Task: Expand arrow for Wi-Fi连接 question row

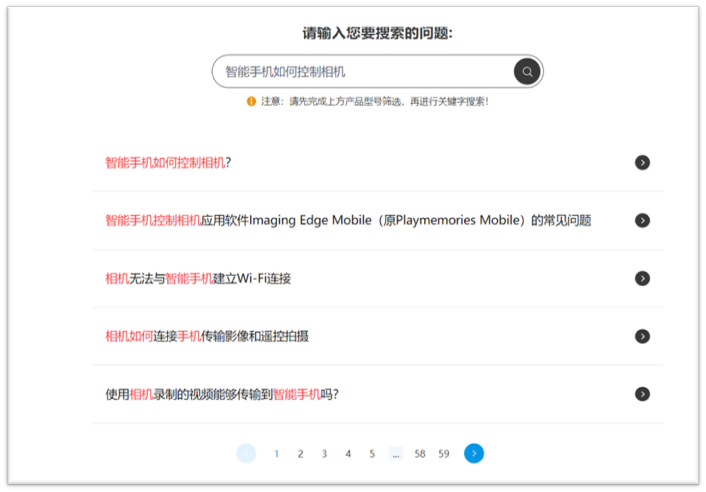Action: click(642, 279)
